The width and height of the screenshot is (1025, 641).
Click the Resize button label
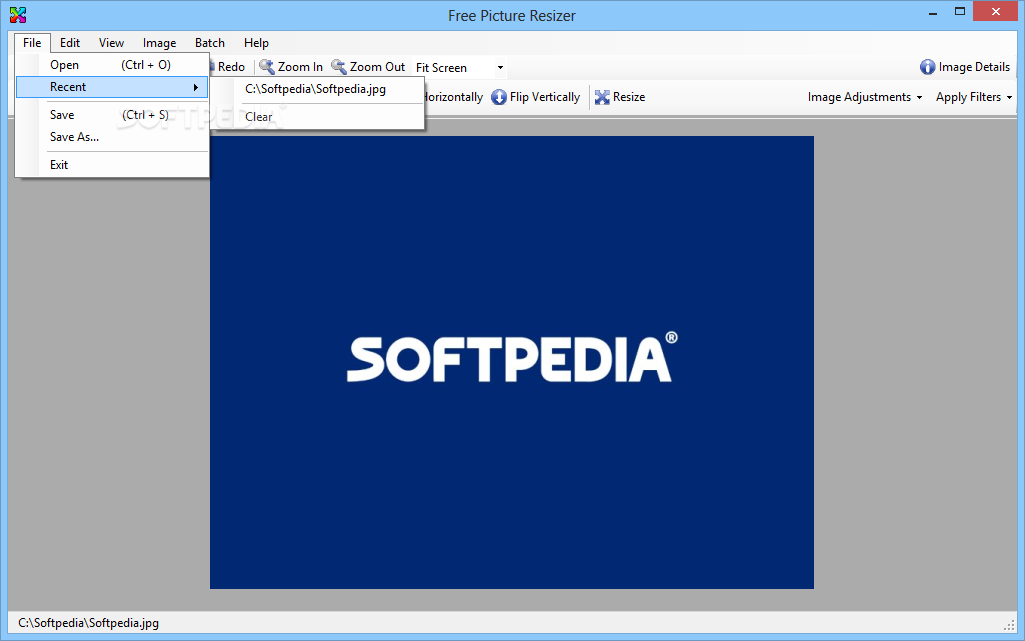[629, 97]
